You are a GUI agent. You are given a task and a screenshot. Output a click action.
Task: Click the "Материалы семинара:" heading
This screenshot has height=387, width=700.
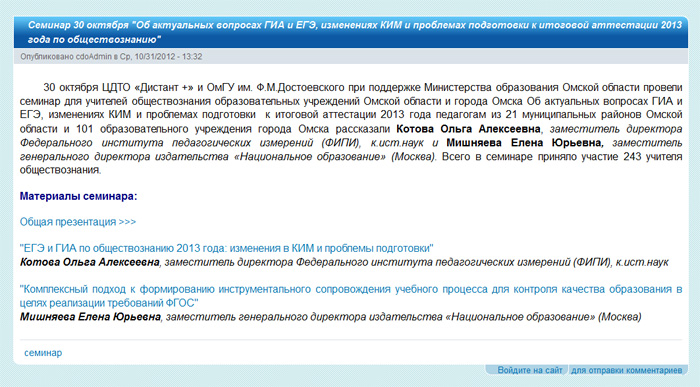point(79,196)
